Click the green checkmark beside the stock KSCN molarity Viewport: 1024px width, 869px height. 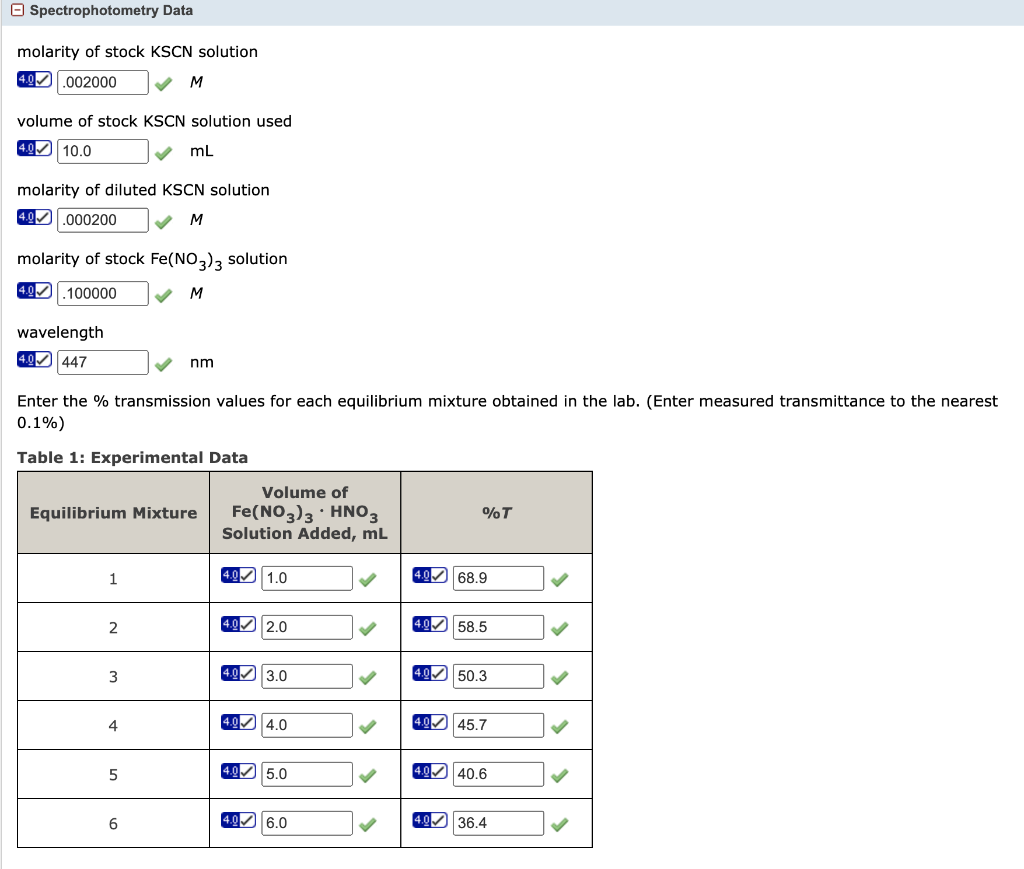point(163,83)
